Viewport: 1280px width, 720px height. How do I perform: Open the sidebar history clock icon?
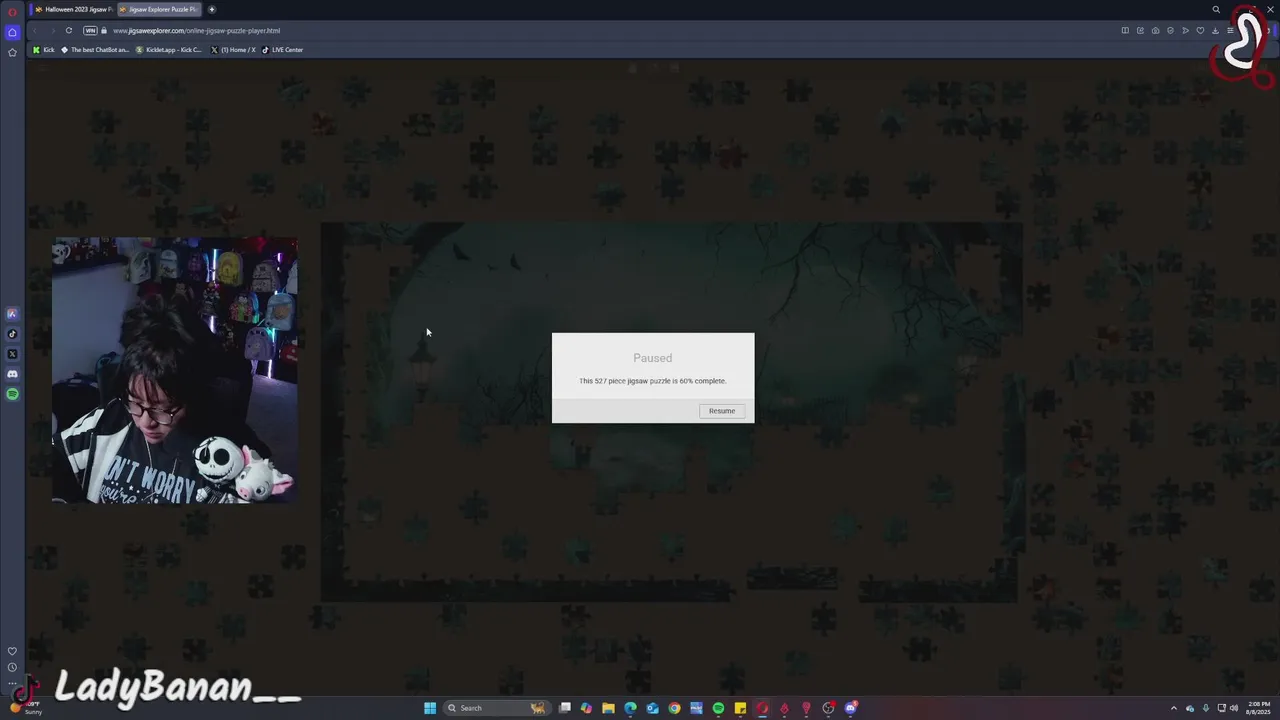tap(12, 667)
